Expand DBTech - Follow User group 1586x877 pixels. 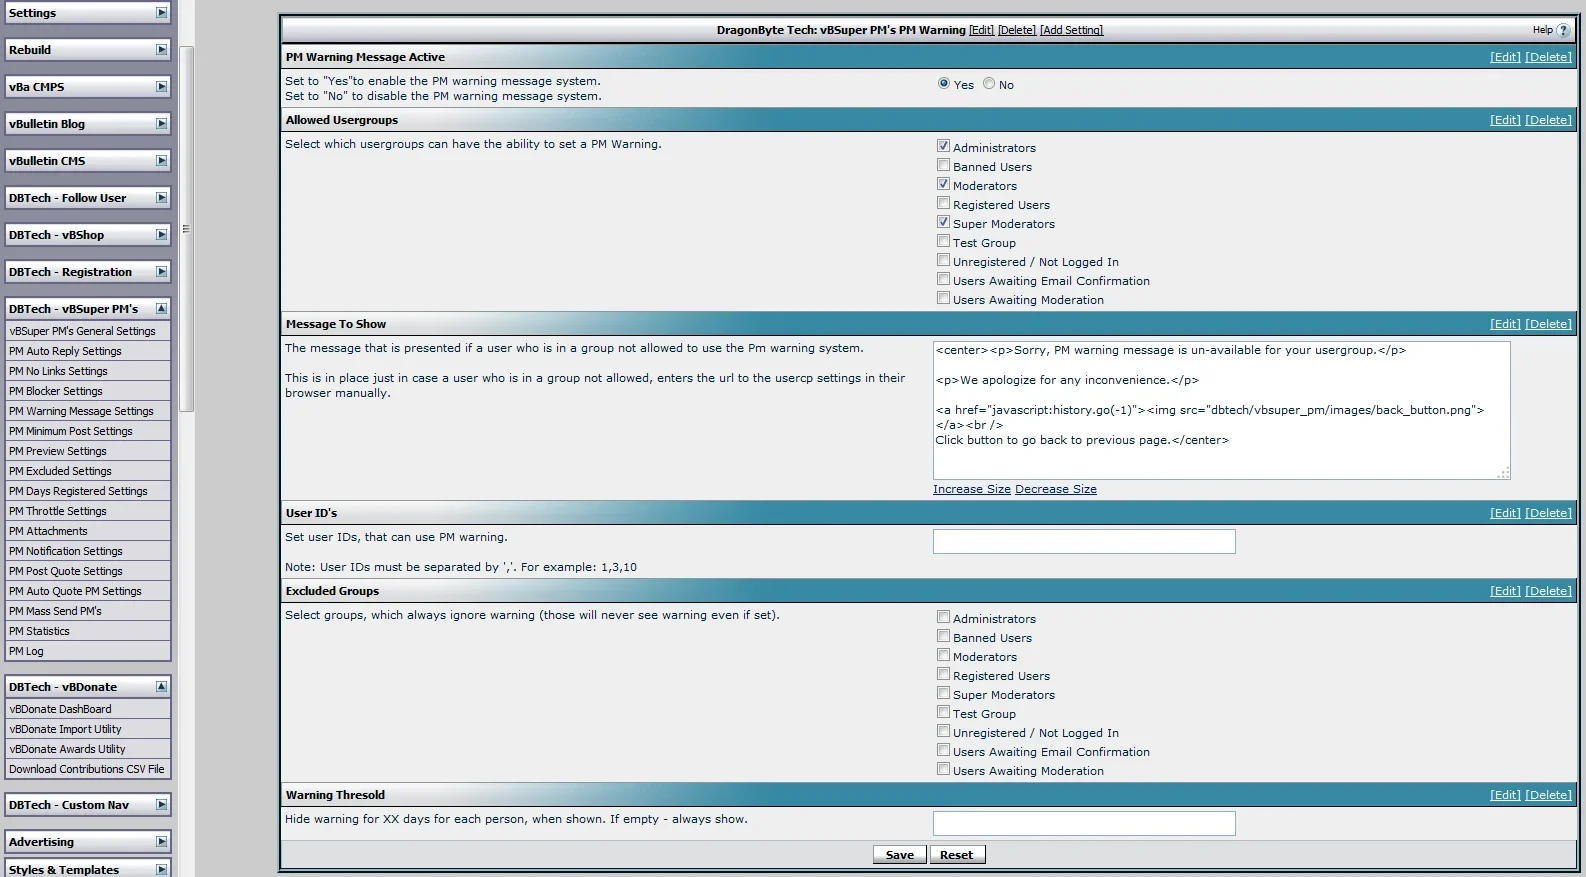pos(161,198)
